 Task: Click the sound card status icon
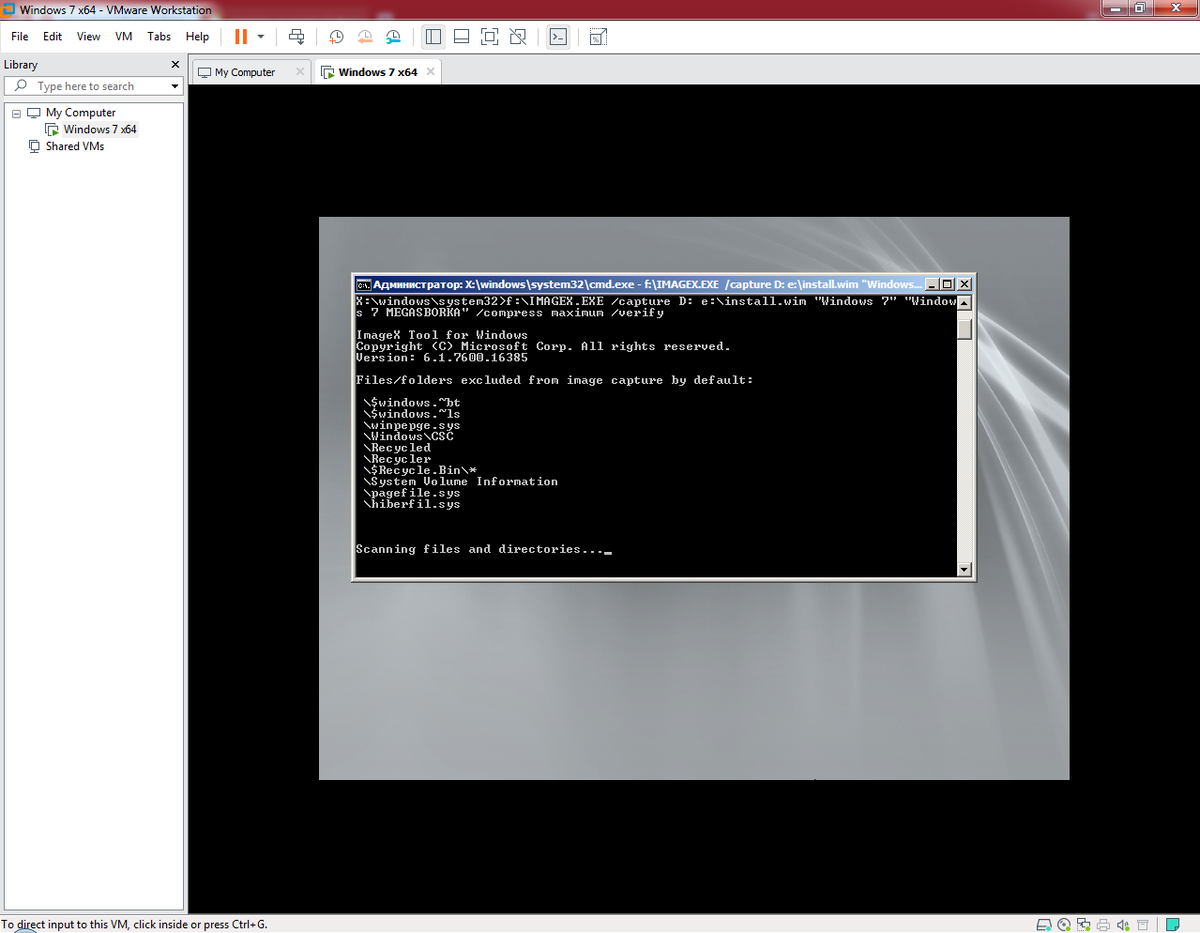click(1123, 924)
